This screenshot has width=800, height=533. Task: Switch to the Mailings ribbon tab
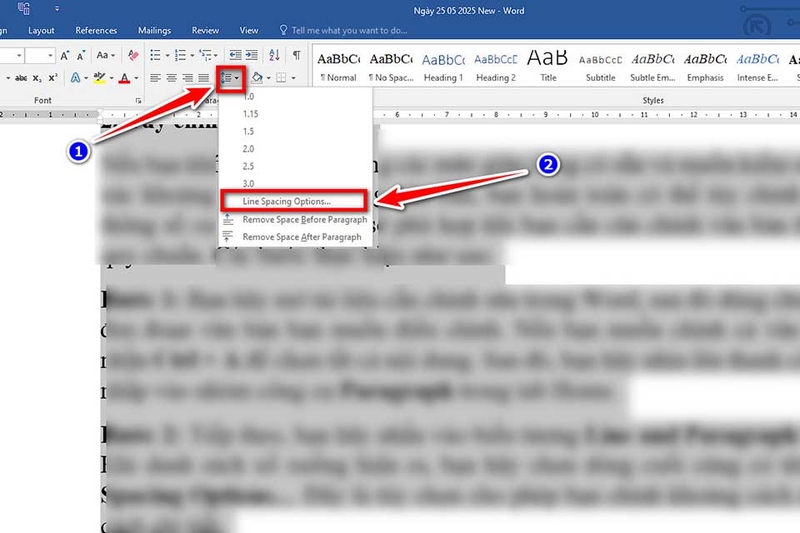[x=154, y=30]
